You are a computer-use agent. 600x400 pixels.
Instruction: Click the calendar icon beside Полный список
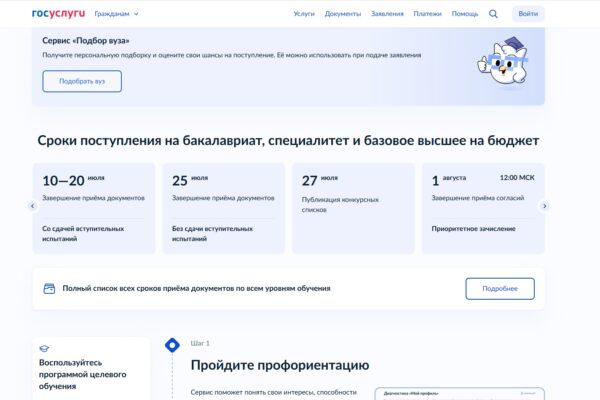tap(49, 289)
